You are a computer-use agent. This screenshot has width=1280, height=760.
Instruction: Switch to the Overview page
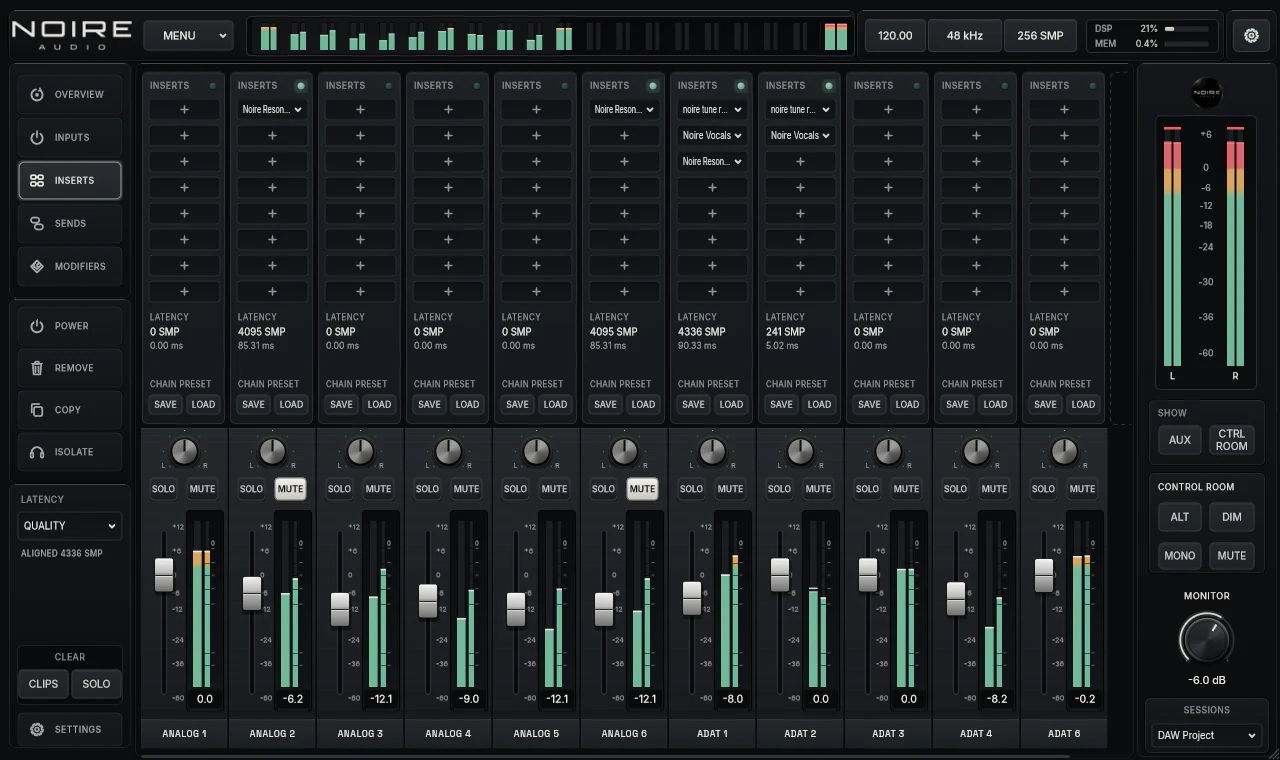point(70,94)
